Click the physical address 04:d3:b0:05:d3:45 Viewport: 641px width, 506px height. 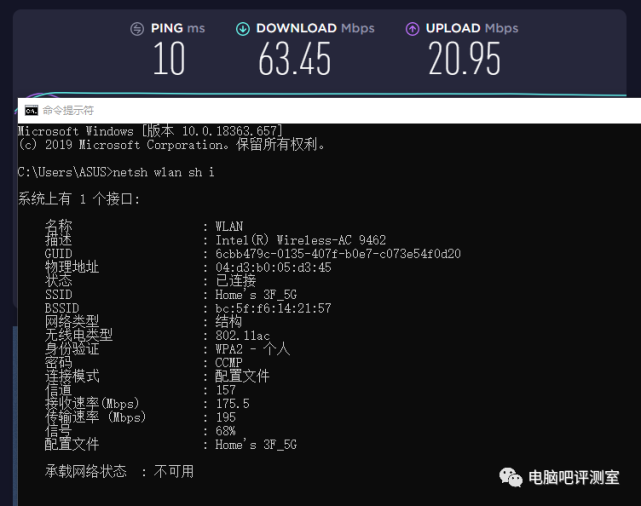(273, 267)
